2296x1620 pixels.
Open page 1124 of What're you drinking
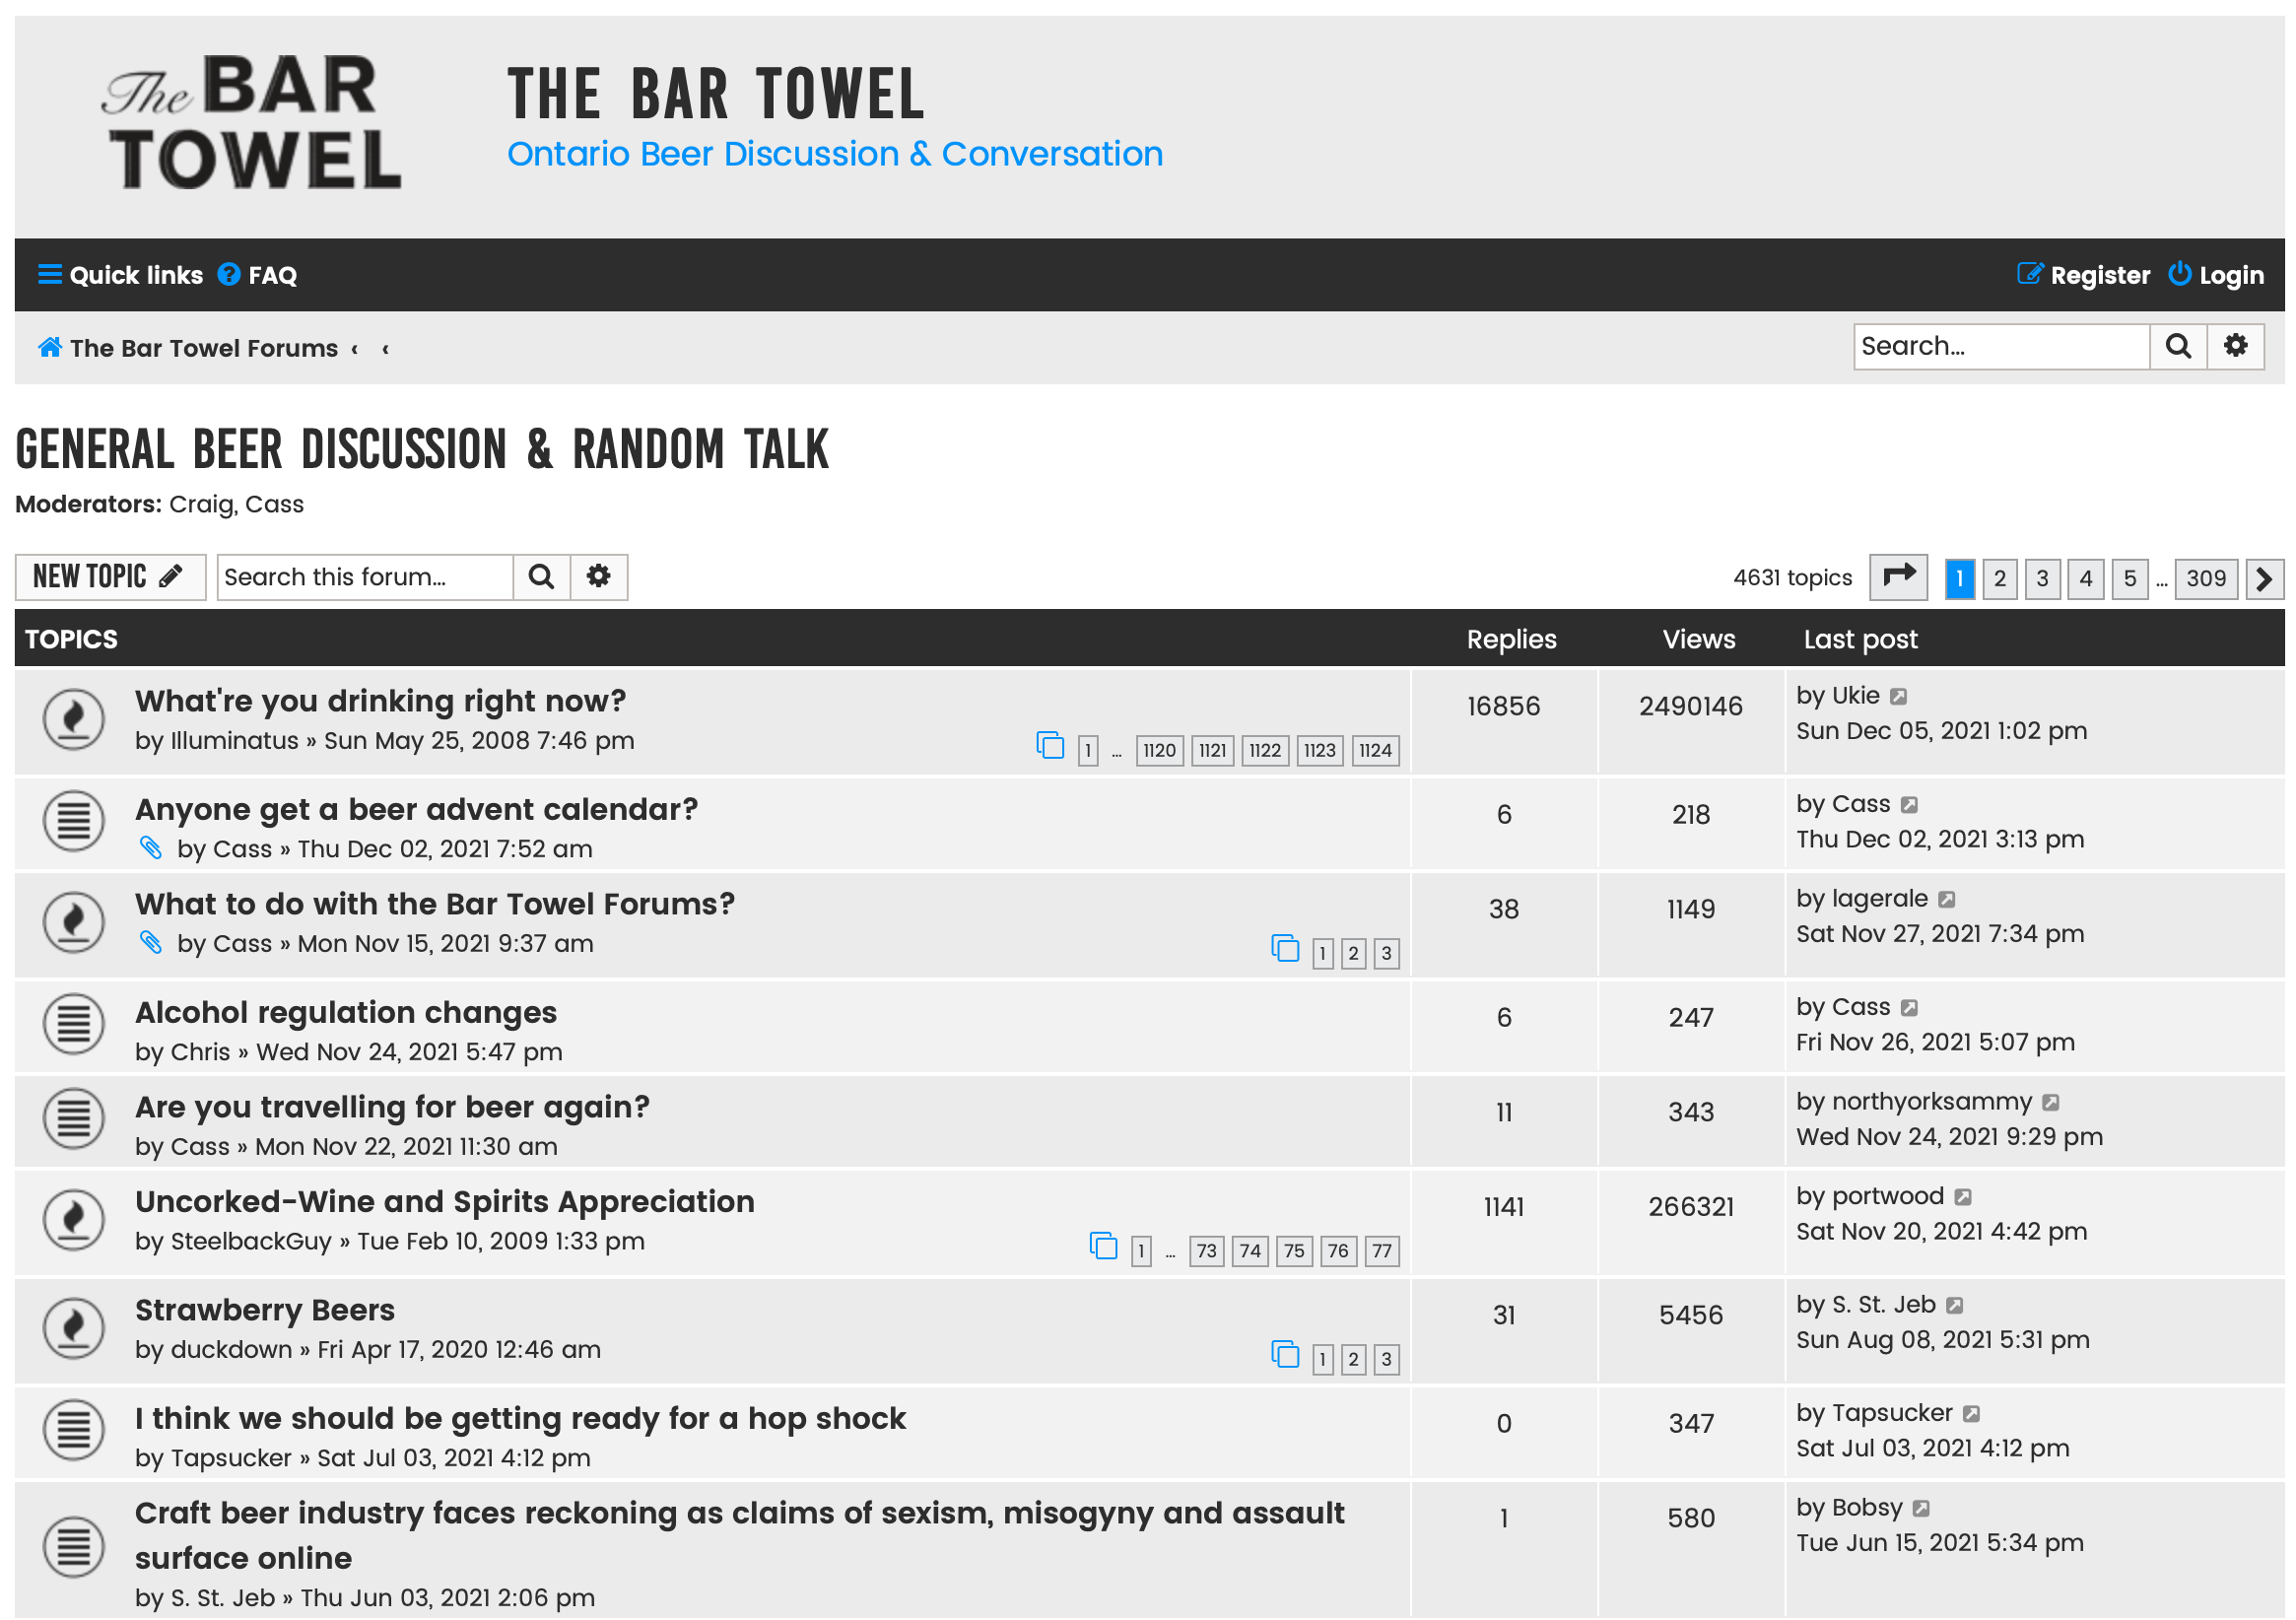(x=1376, y=751)
